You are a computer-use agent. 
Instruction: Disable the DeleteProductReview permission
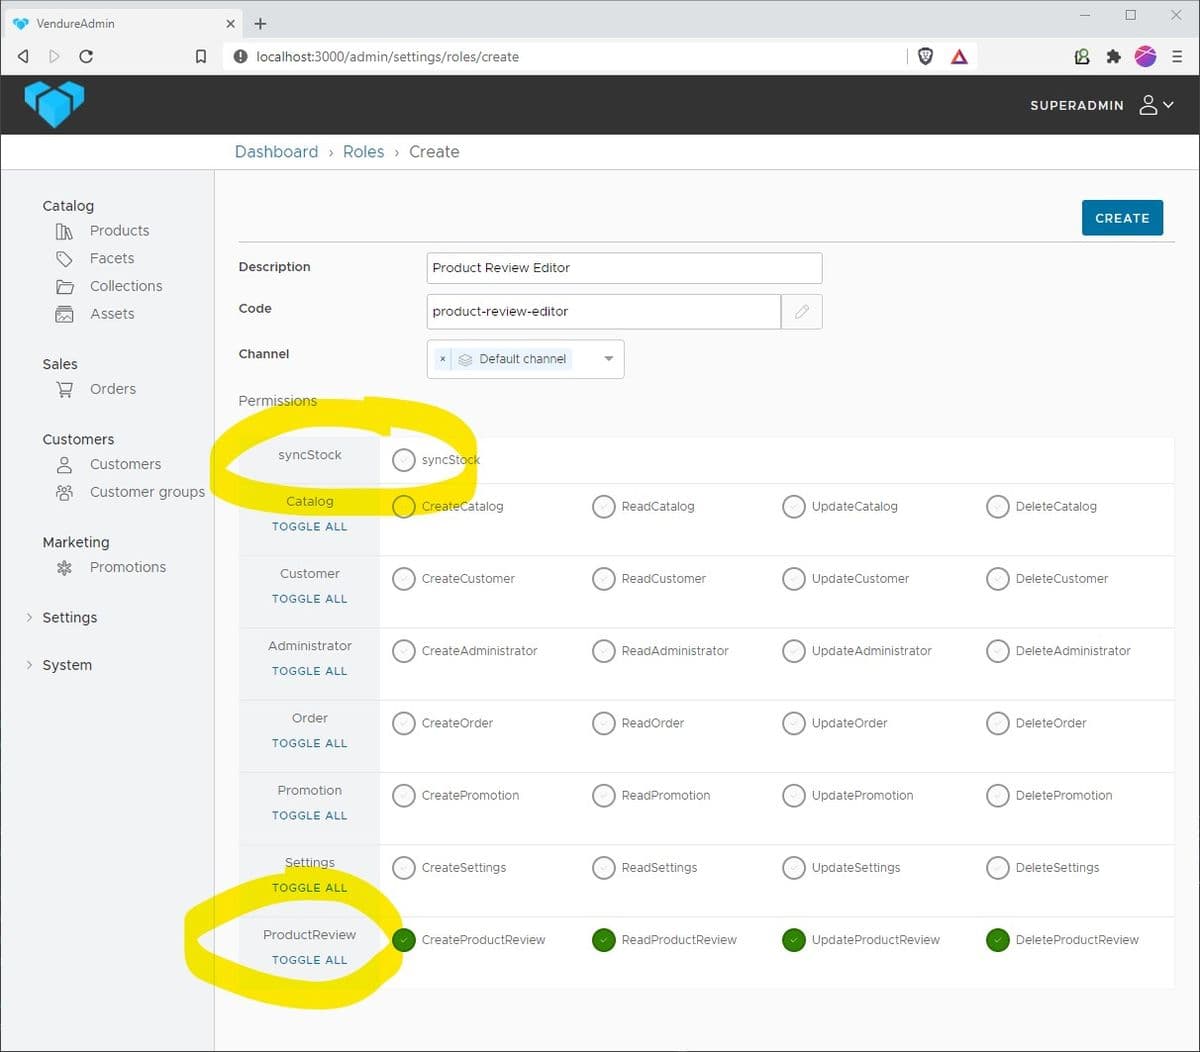997,940
